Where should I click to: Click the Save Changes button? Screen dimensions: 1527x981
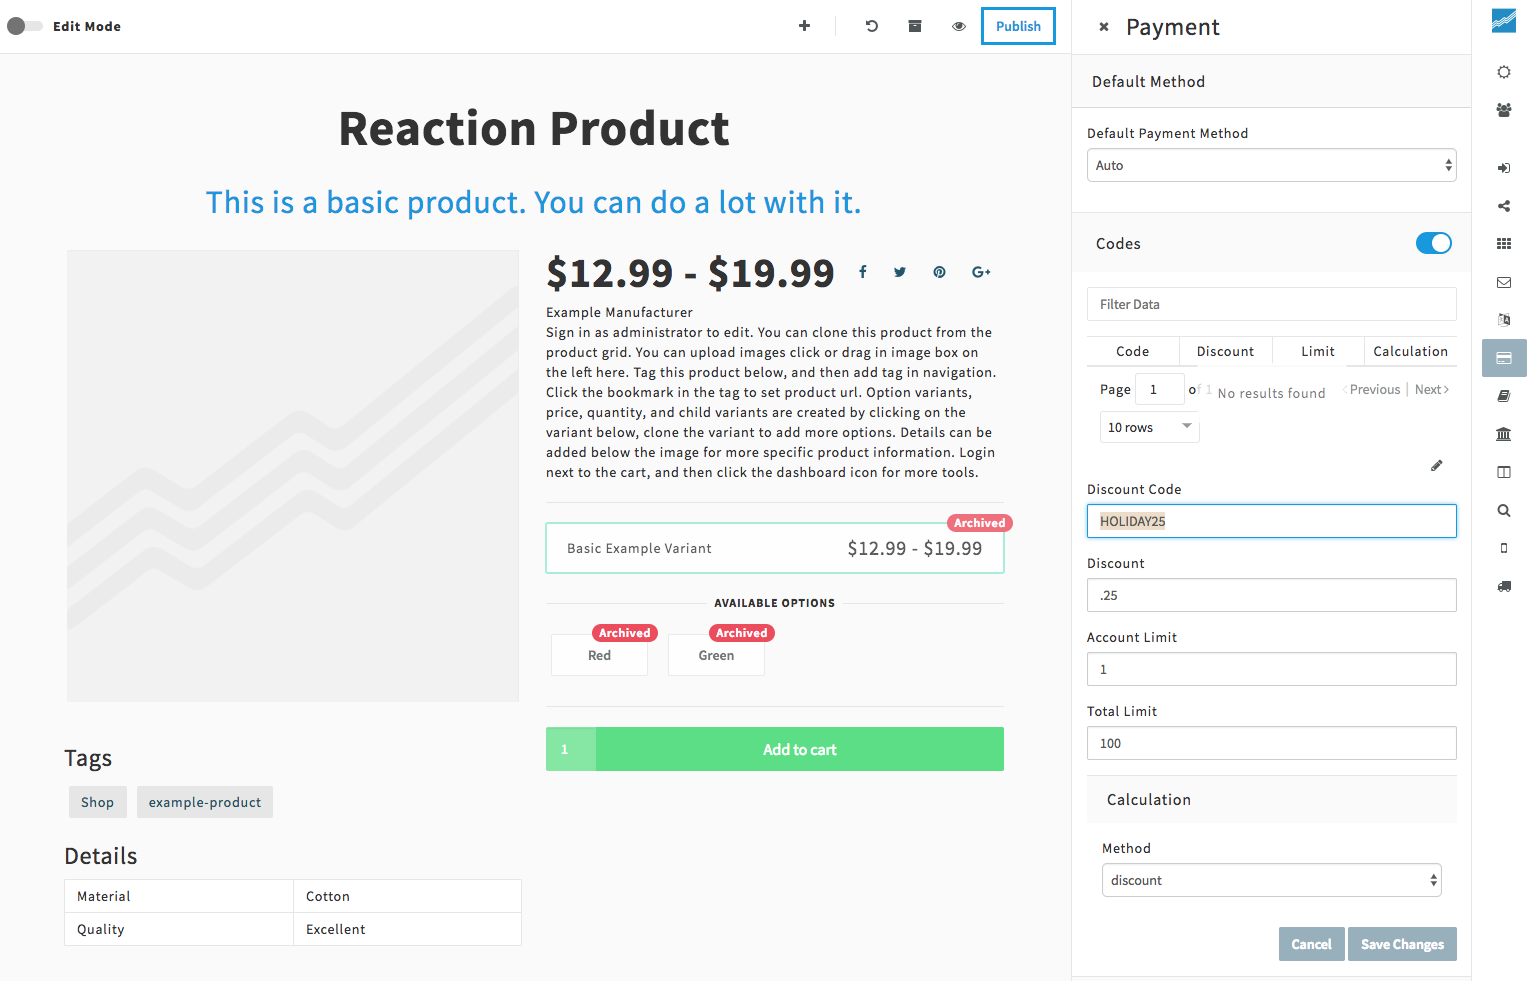1402,944
